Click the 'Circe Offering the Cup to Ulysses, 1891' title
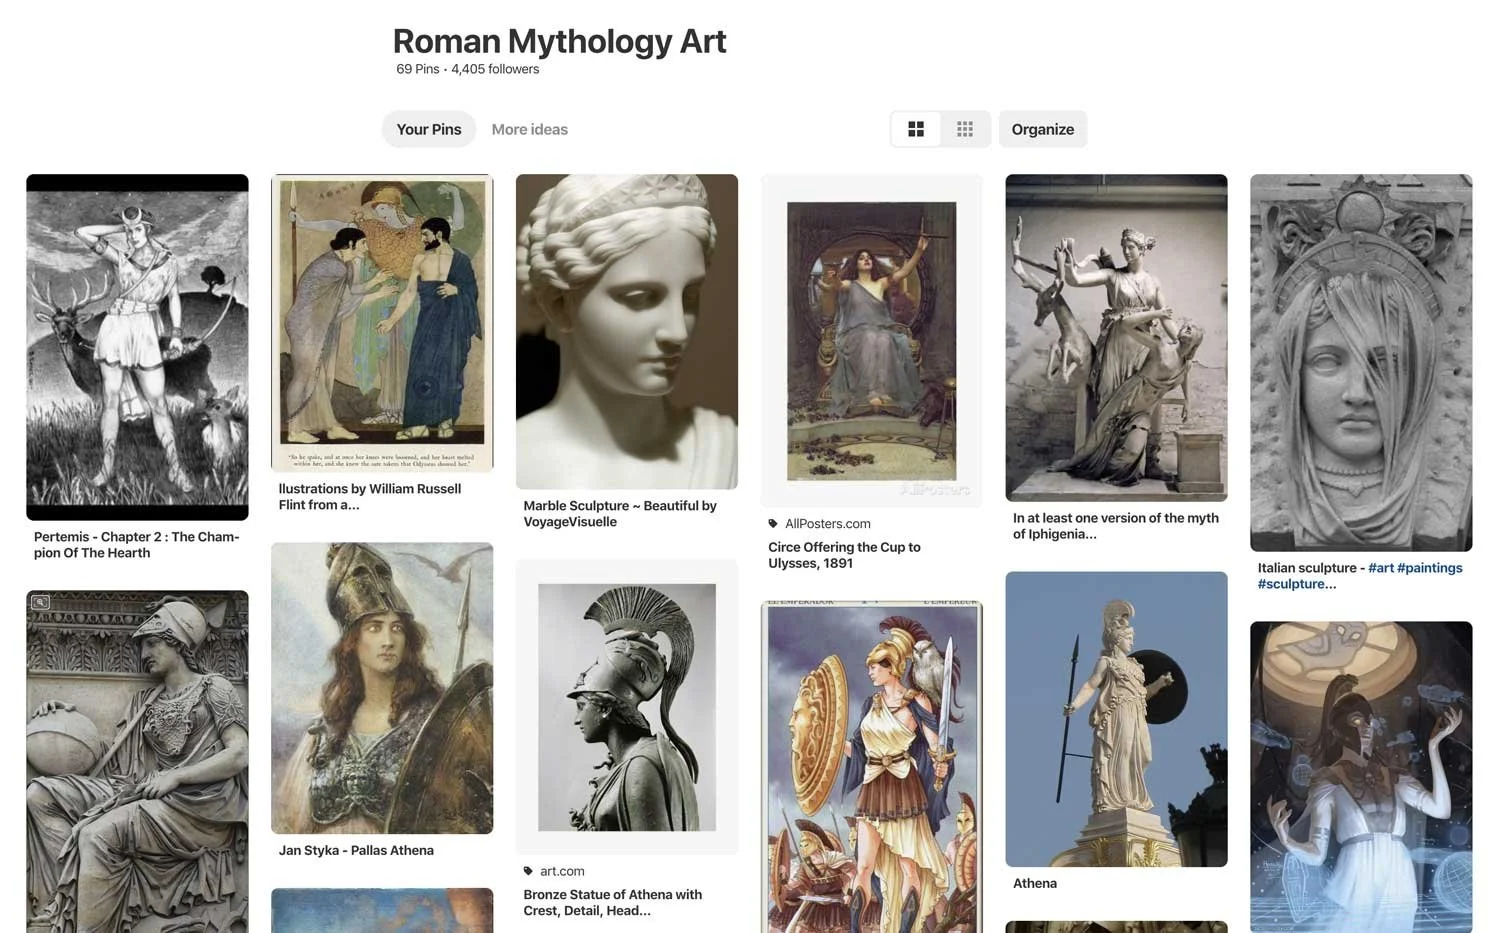The height and width of the screenshot is (933, 1500). click(x=845, y=555)
